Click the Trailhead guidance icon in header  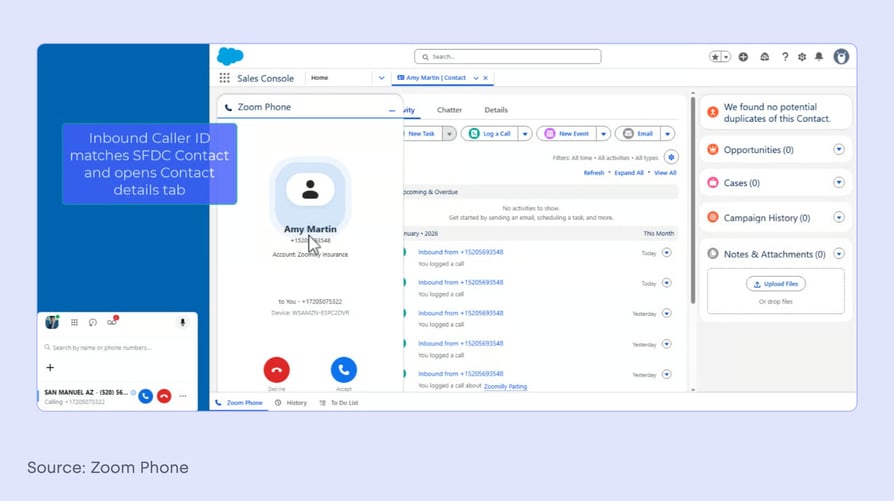[x=765, y=57]
